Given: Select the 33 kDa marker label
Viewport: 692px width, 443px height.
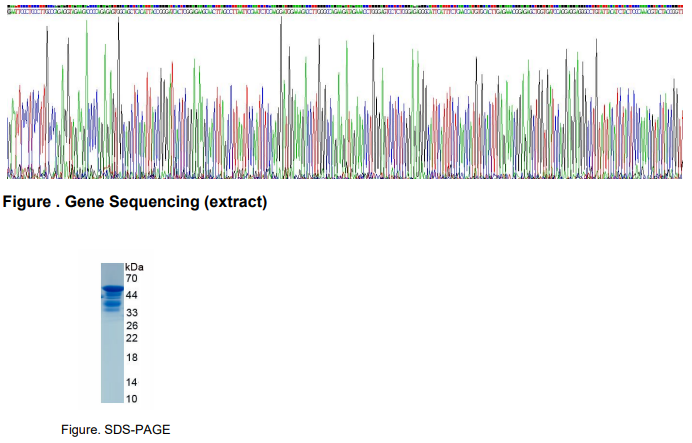Looking at the screenshot, I should pyautogui.click(x=131, y=313).
